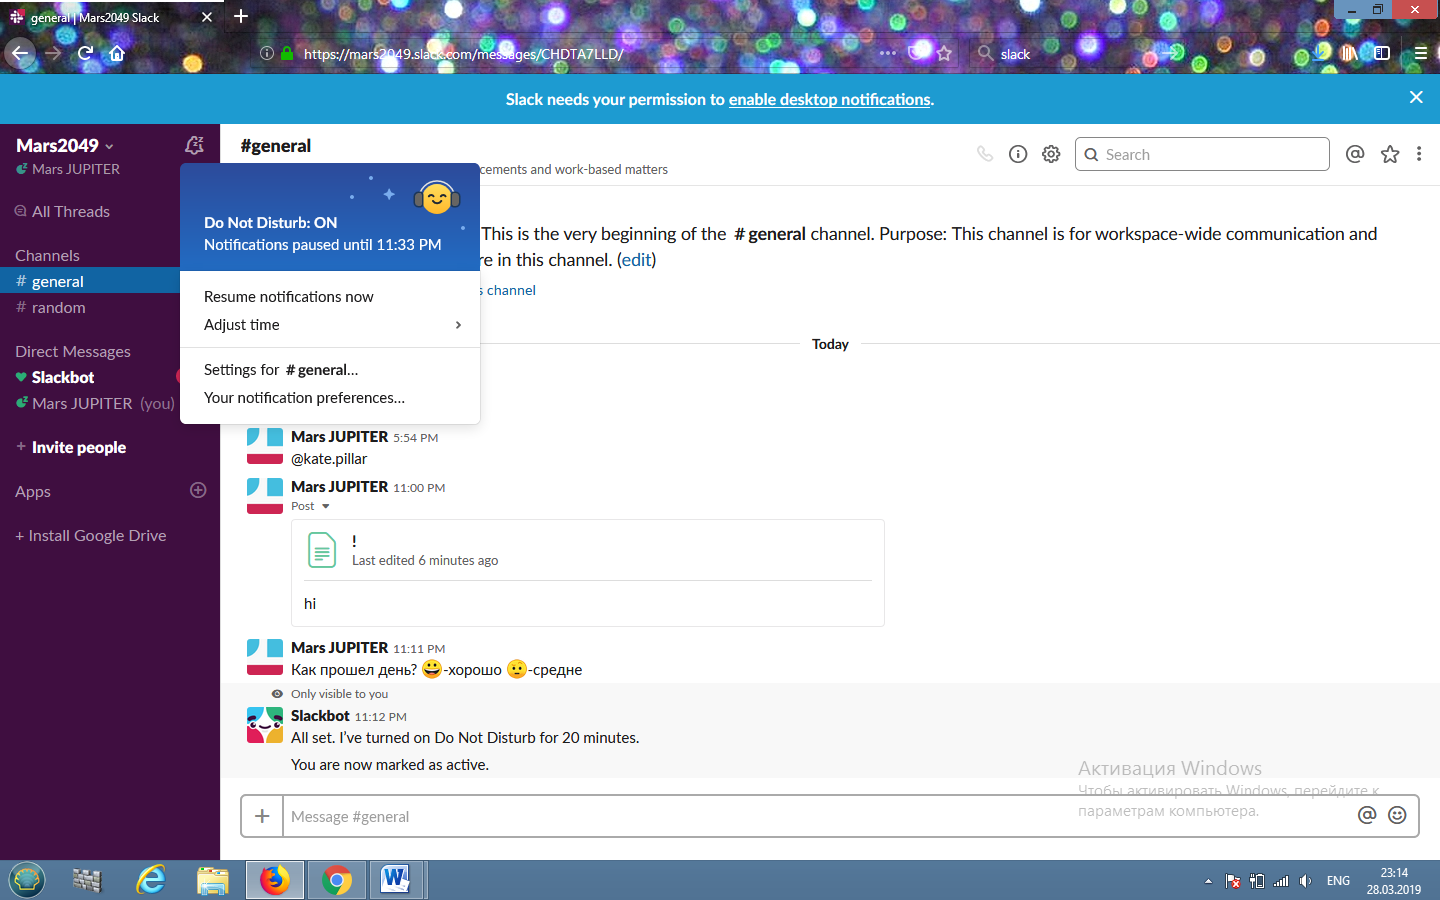
Task: Open Post dropdown arrow under message
Action: 326,506
